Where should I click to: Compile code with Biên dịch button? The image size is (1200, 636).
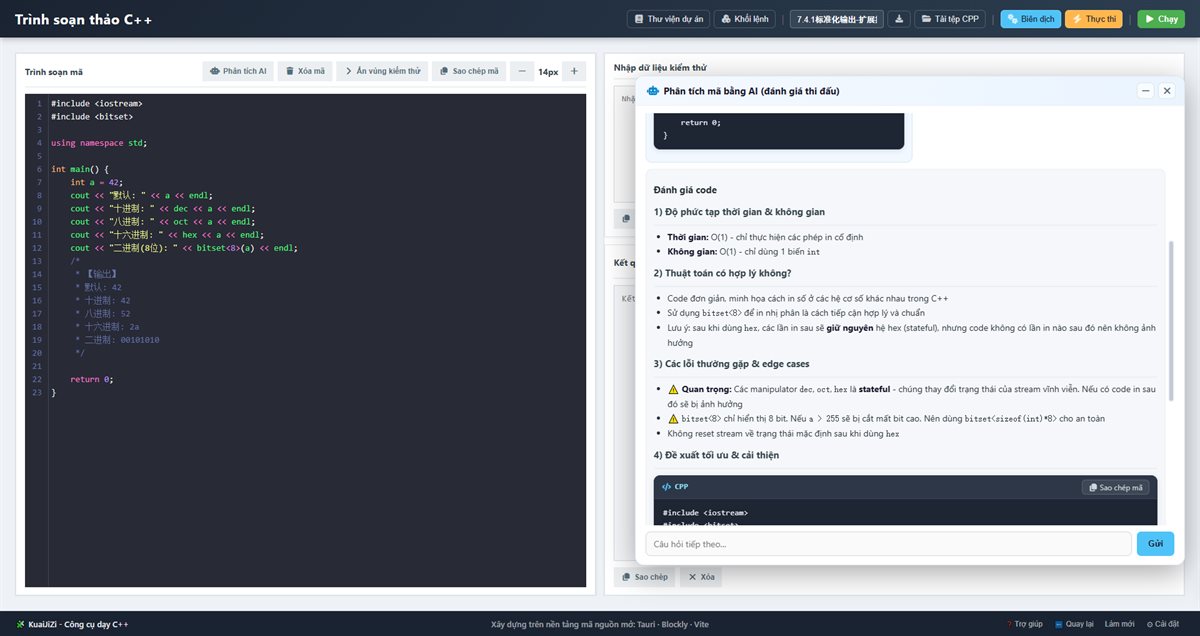[x=1030, y=19]
